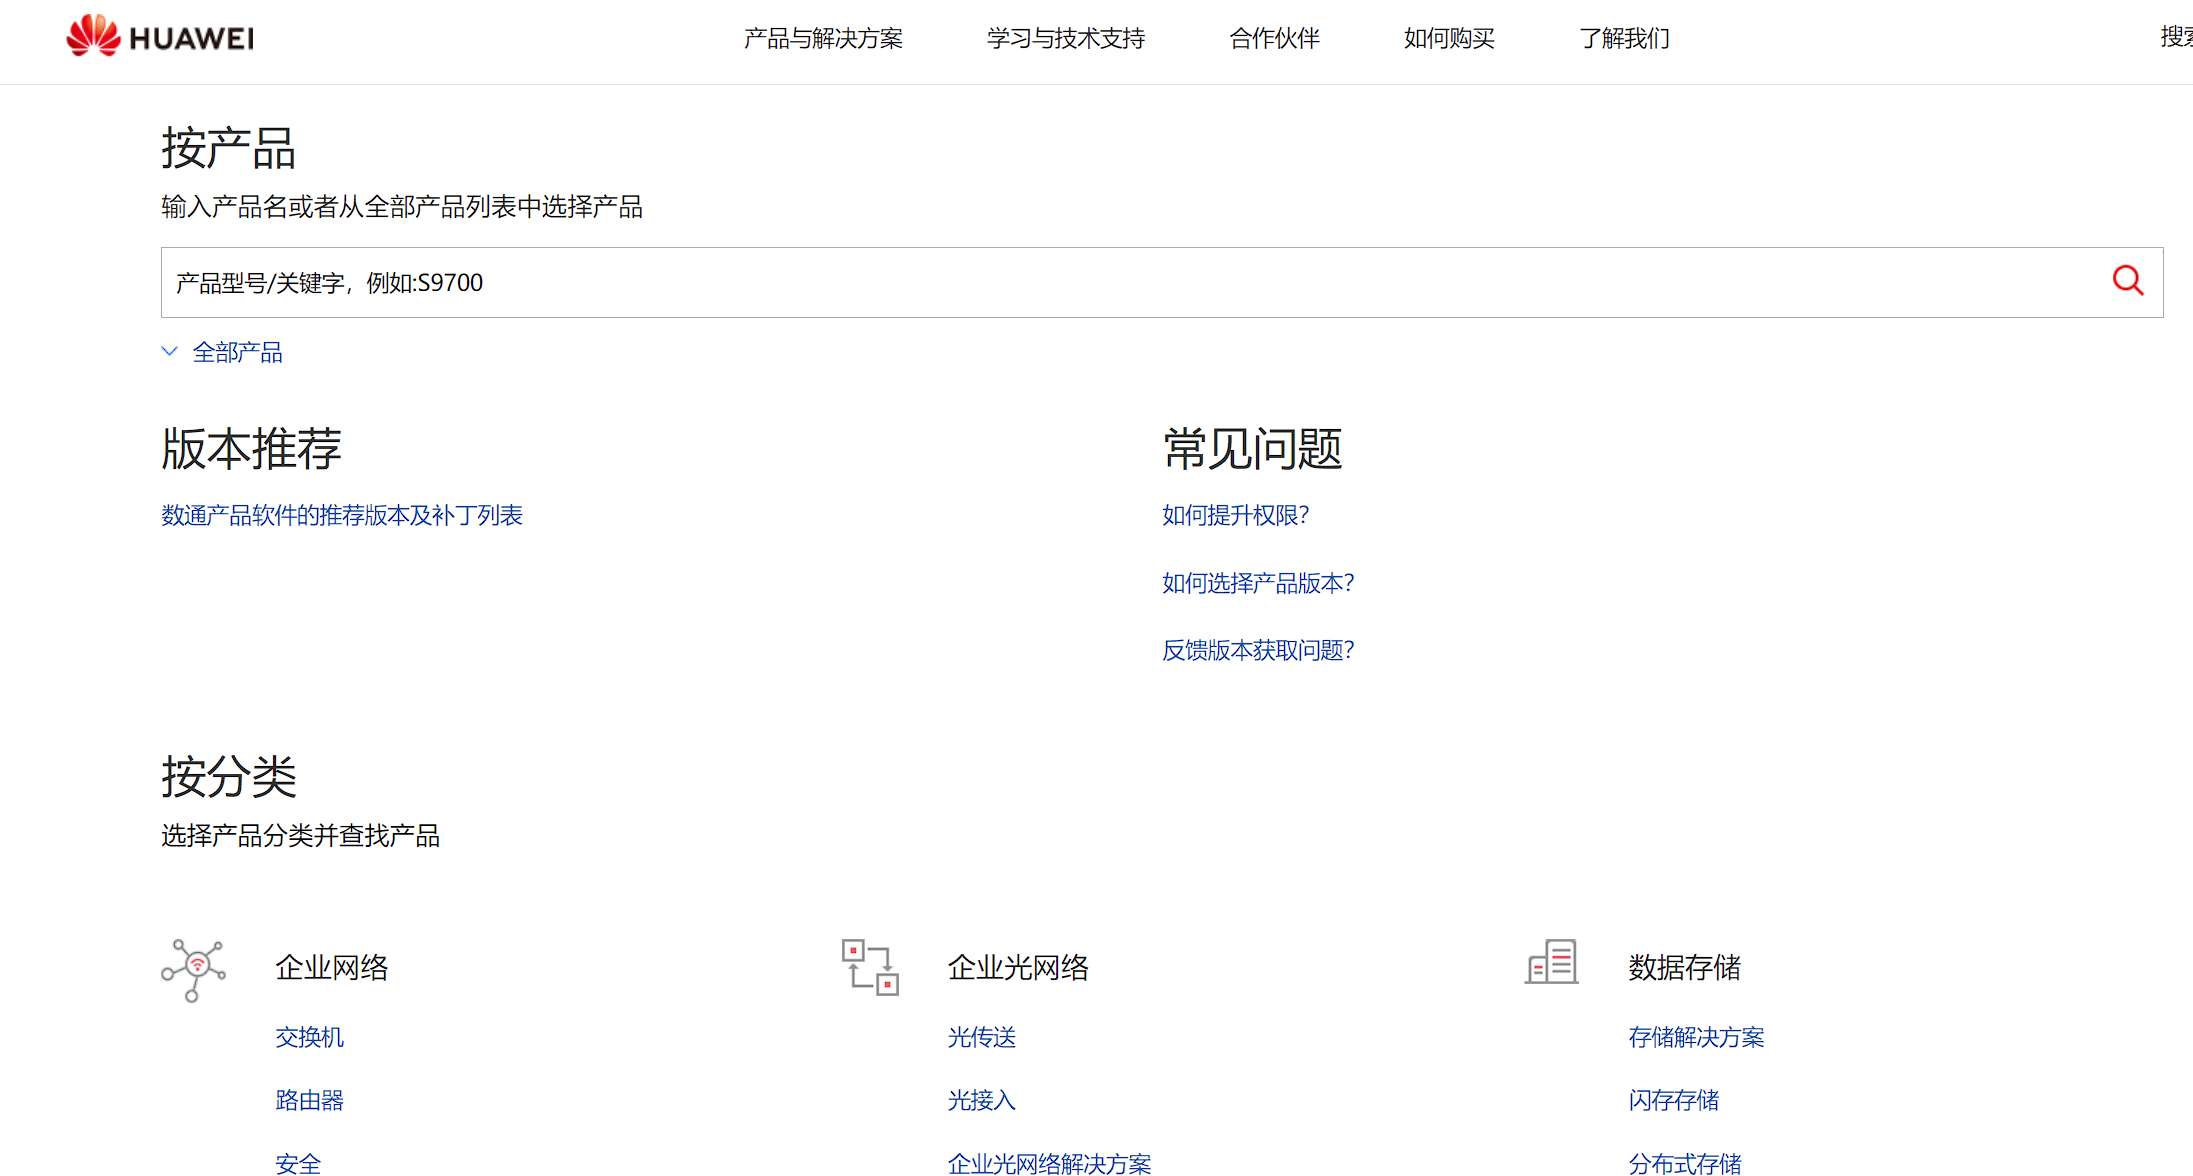Open 如何选择产品版本? FAQ link
Viewport: 2193px width, 1176px height.
pyautogui.click(x=1258, y=583)
